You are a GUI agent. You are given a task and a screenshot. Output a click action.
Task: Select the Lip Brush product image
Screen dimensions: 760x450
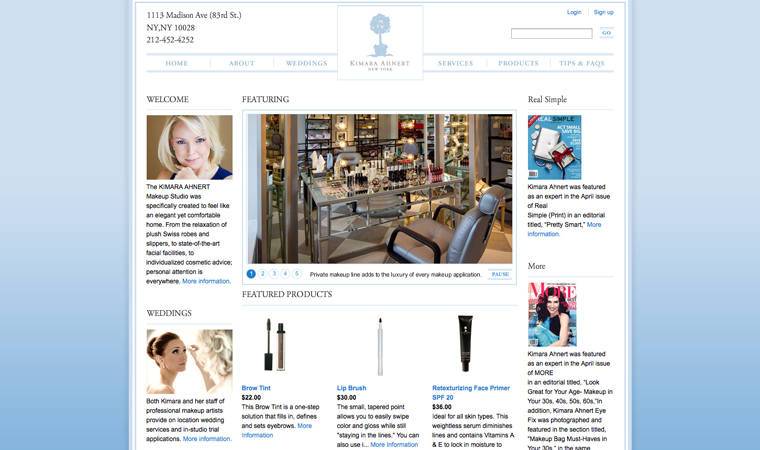pyautogui.click(x=379, y=345)
